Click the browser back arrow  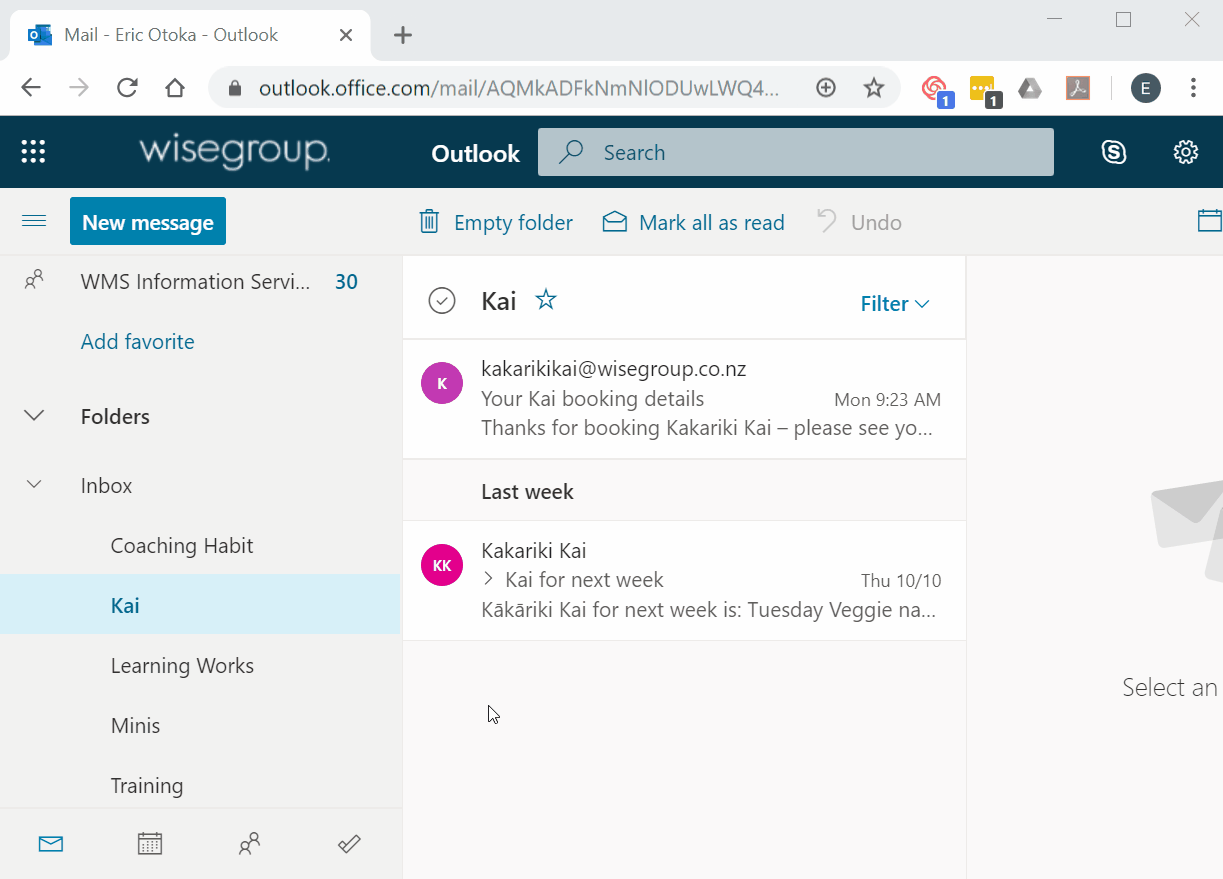point(31,88)
